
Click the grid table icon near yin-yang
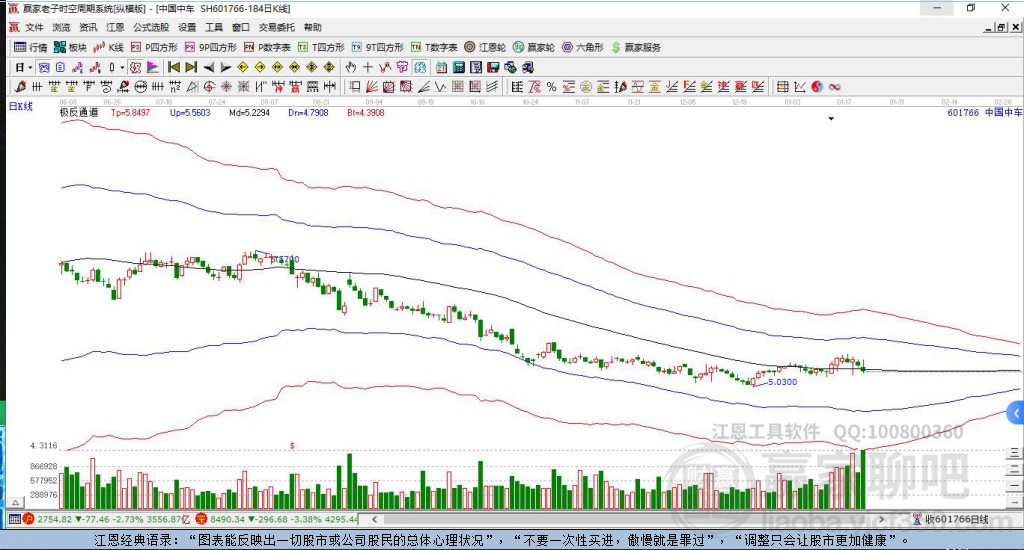click(782, 87)
